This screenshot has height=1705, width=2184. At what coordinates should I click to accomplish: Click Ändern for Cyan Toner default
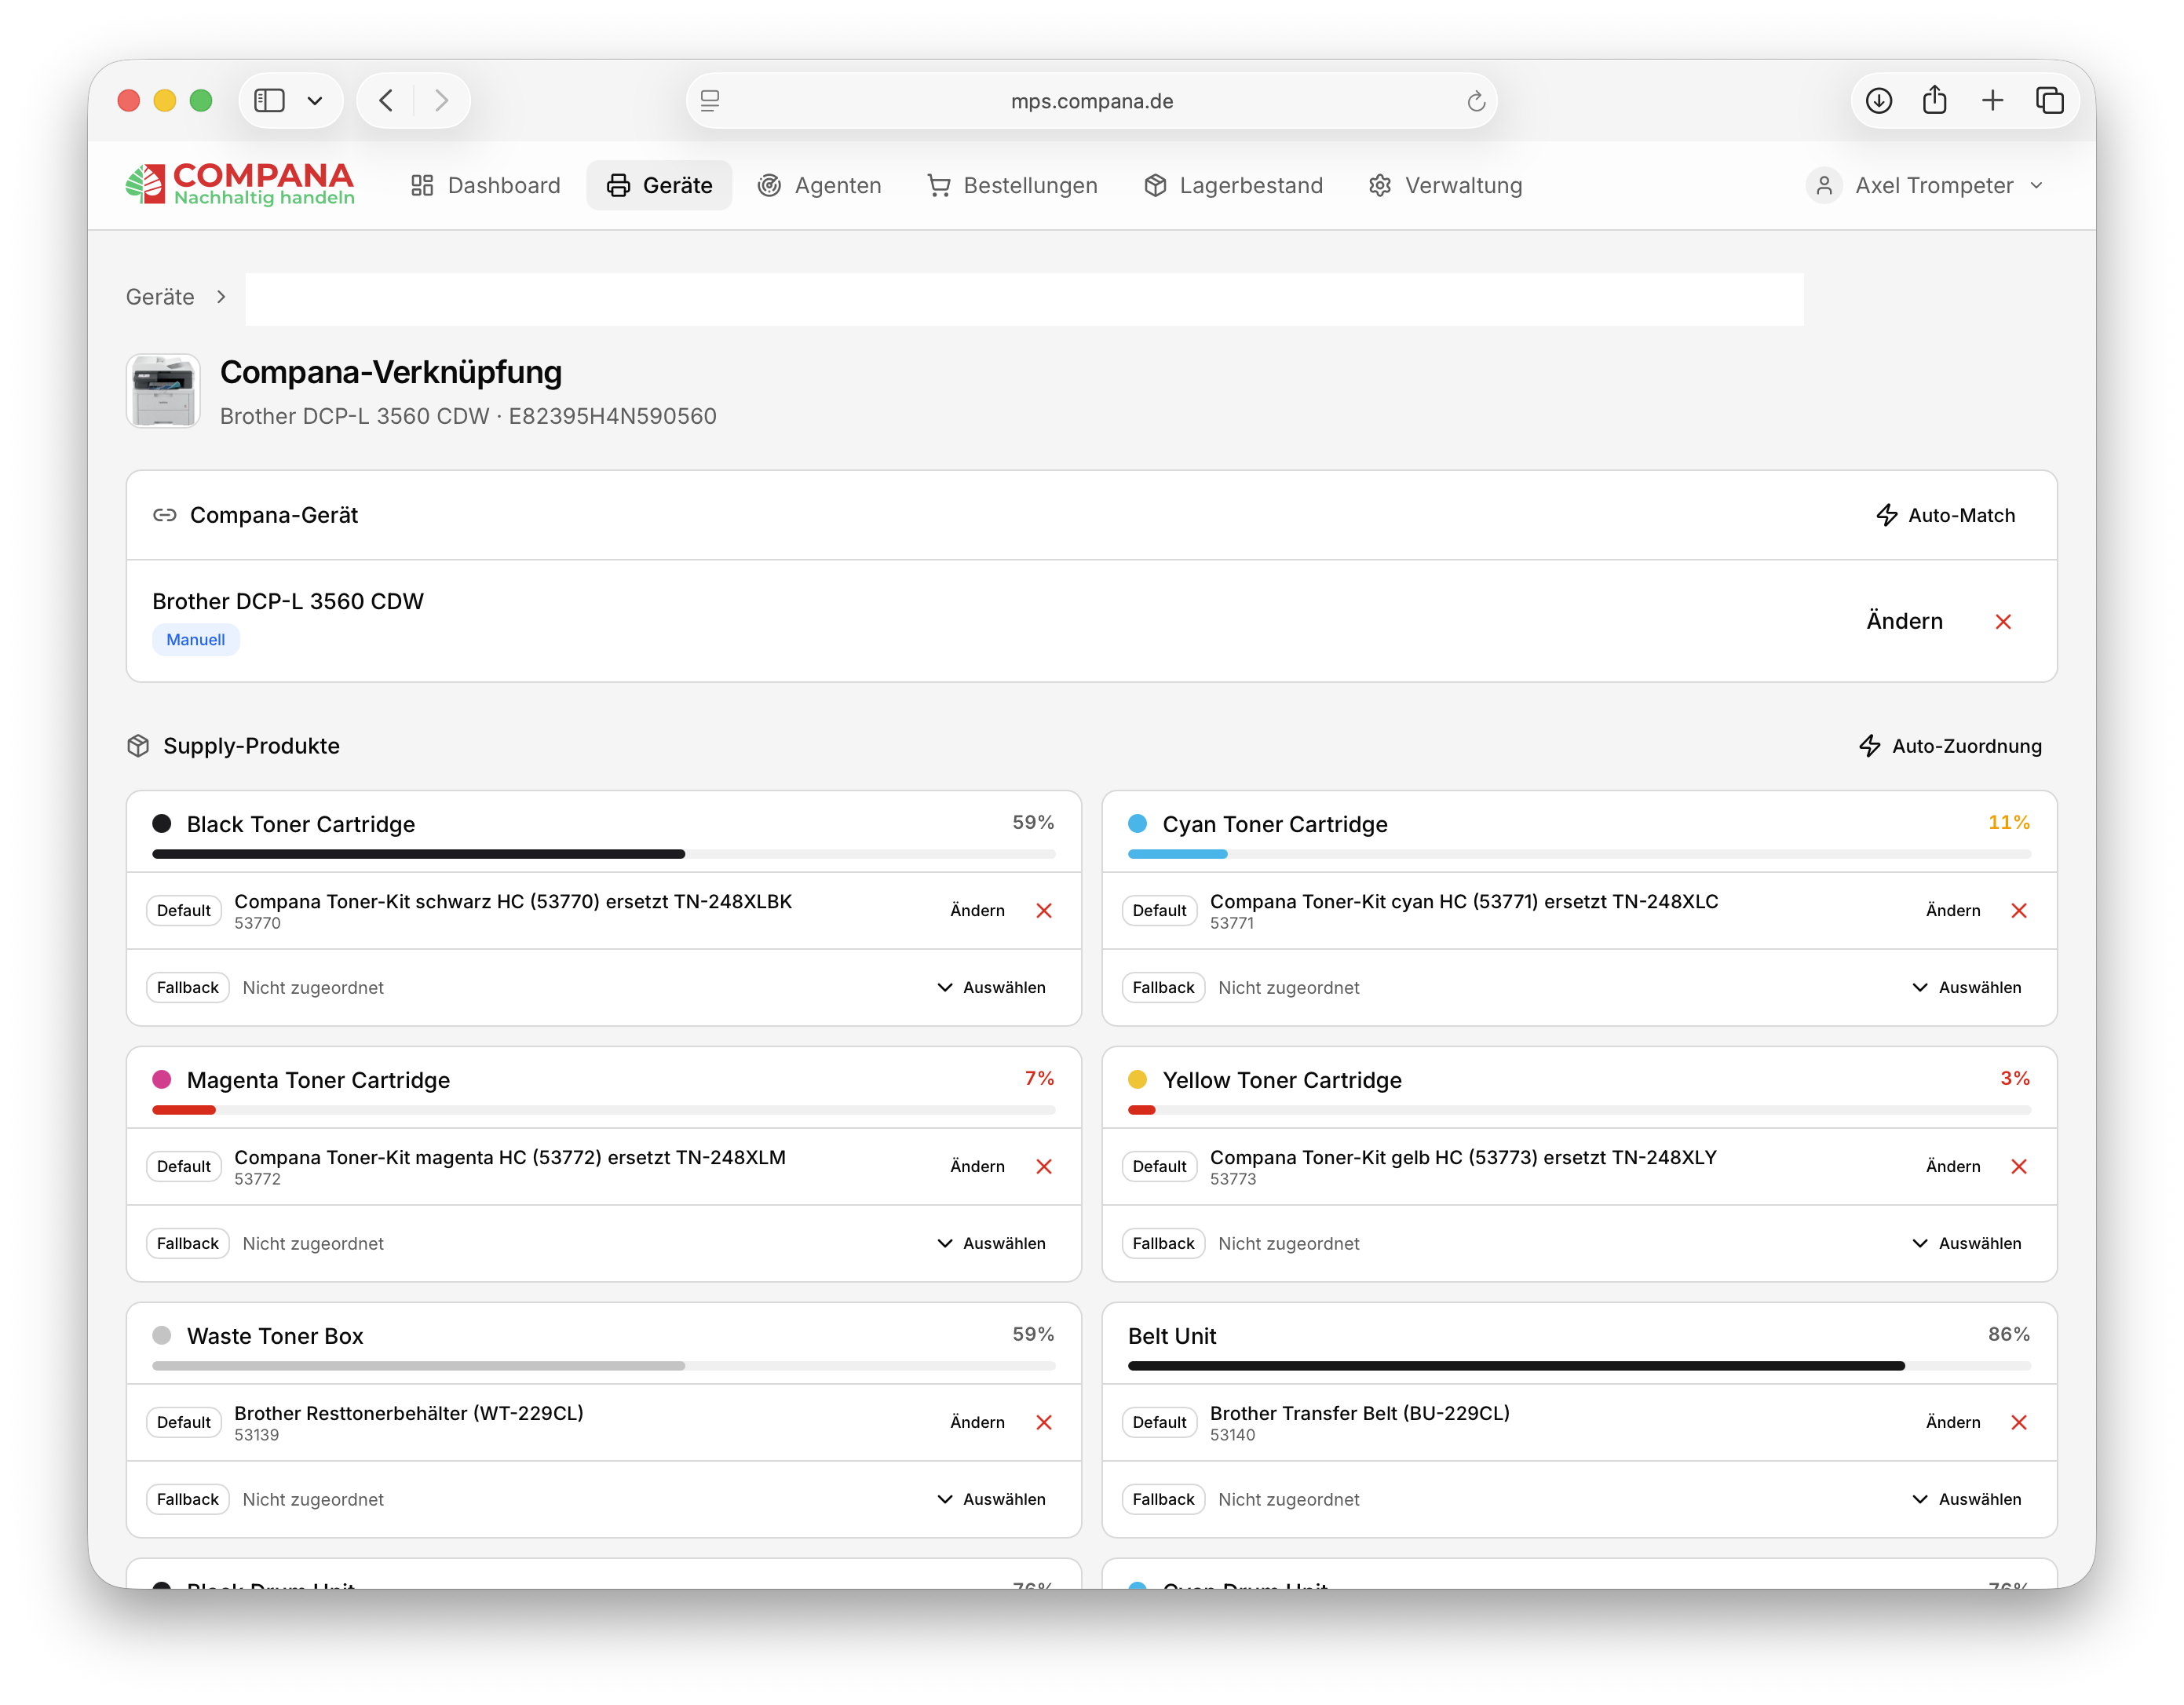click(x=1952, y=910)
